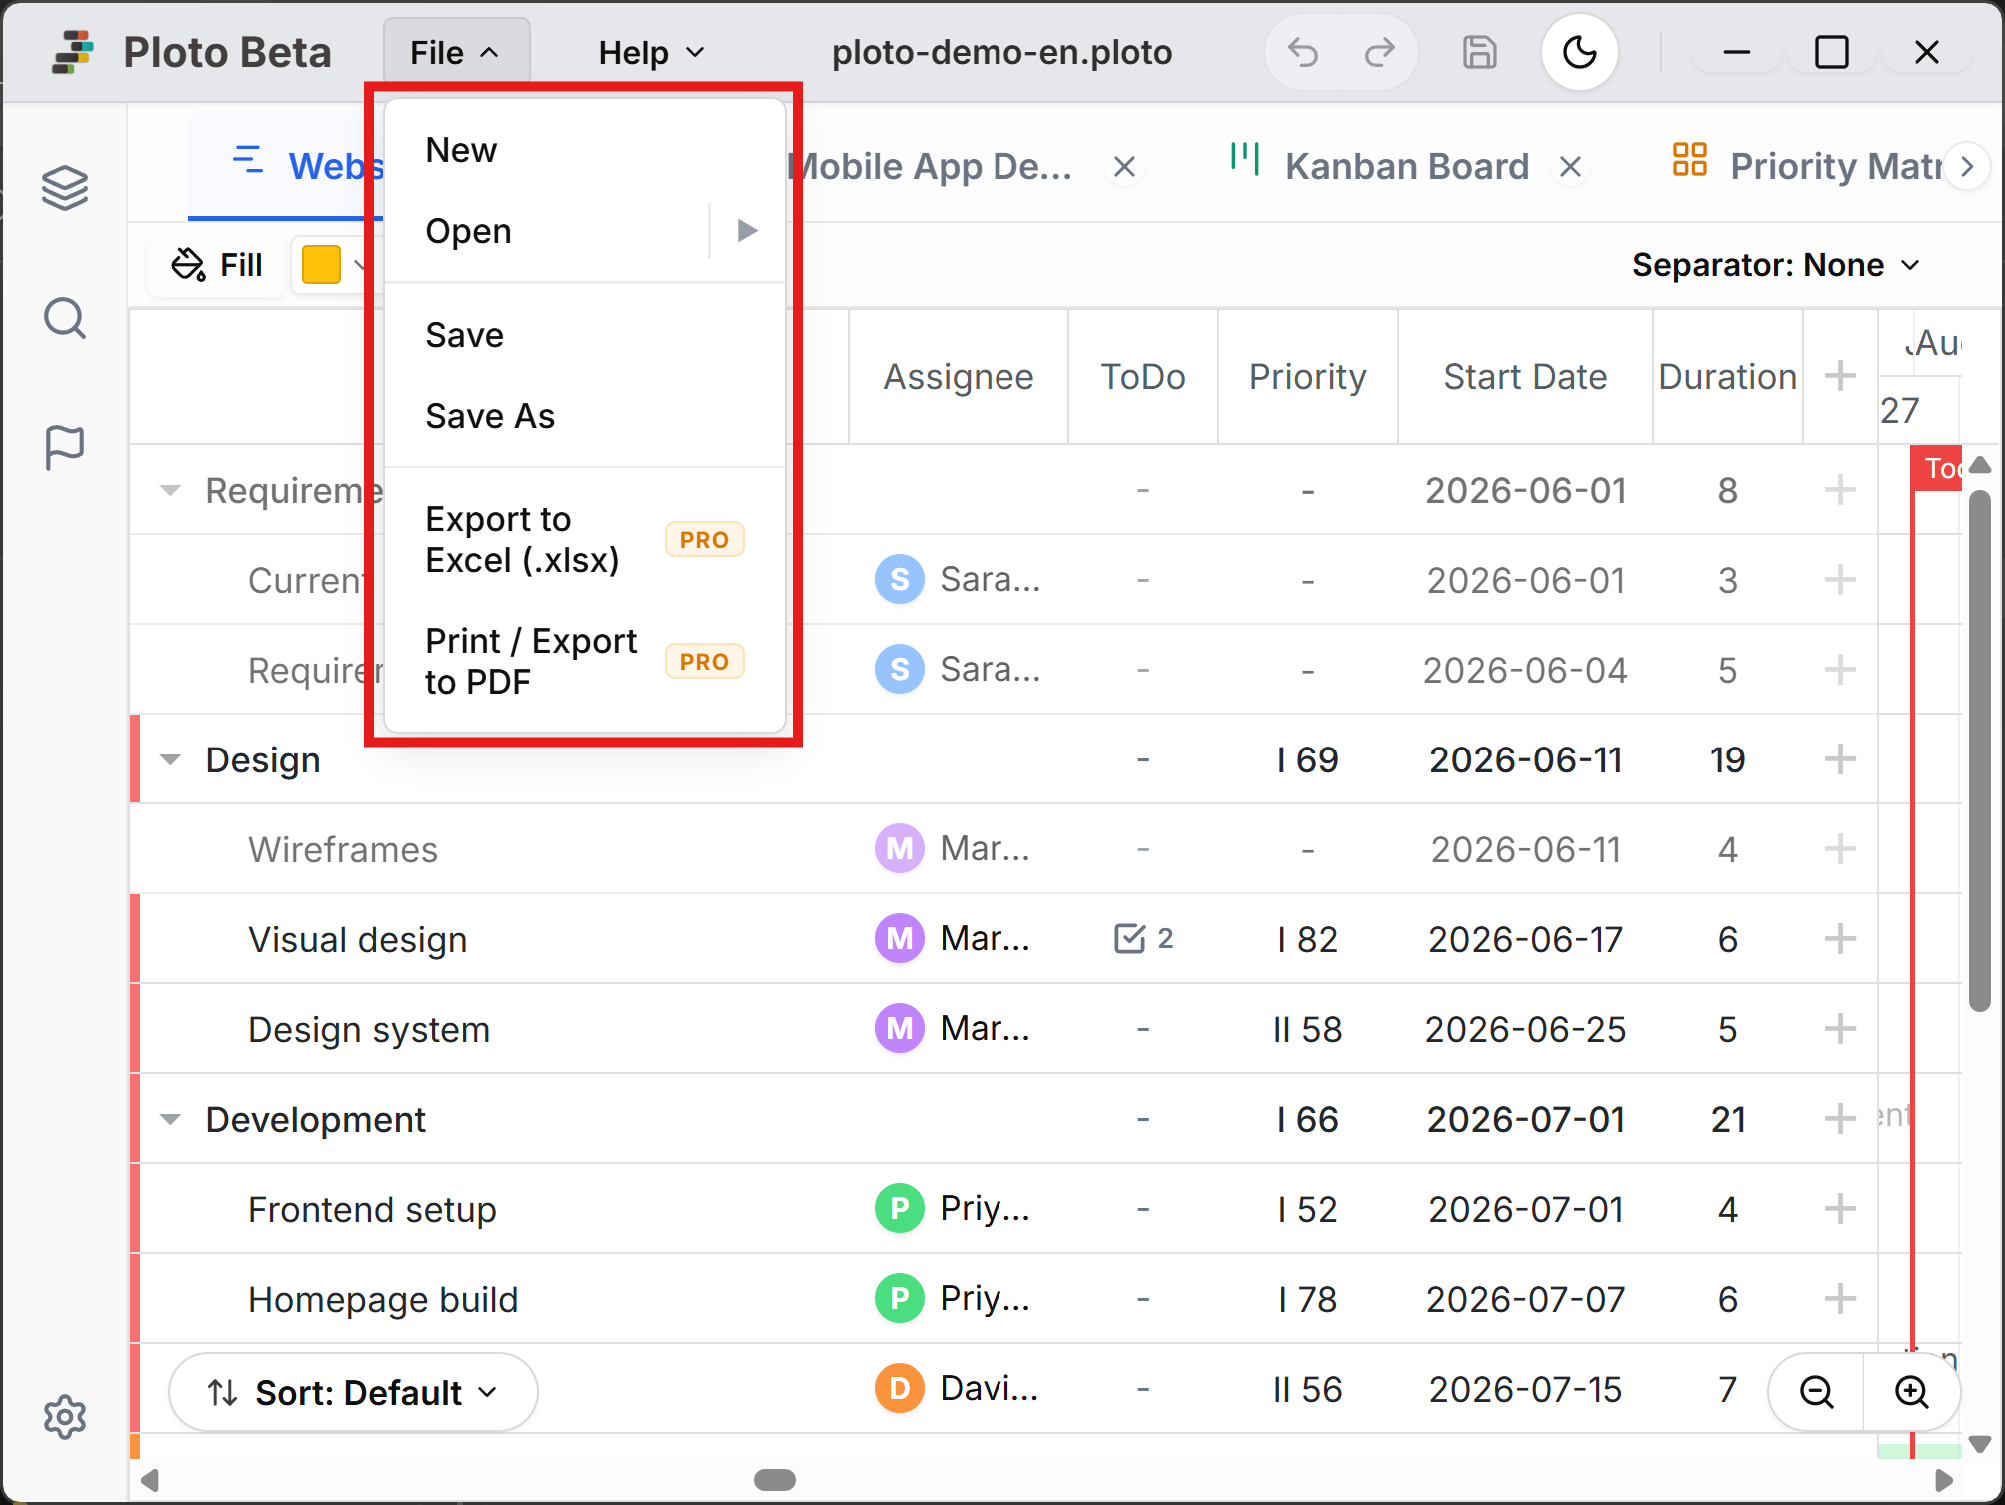2005x1505 pixels.
Task: Open the Sort: Default dropdown
Action: [353, 1392]
